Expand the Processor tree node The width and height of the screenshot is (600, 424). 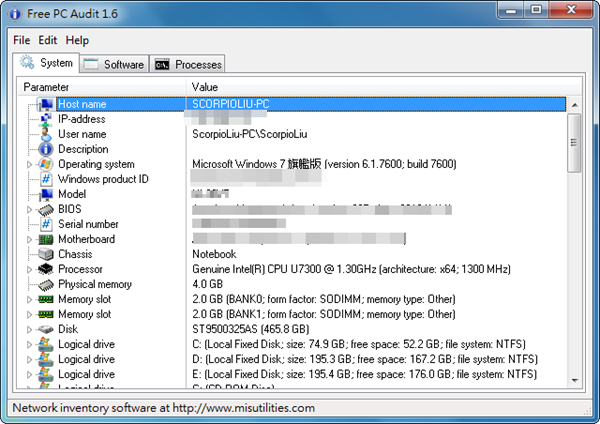[x=29, y=269]
